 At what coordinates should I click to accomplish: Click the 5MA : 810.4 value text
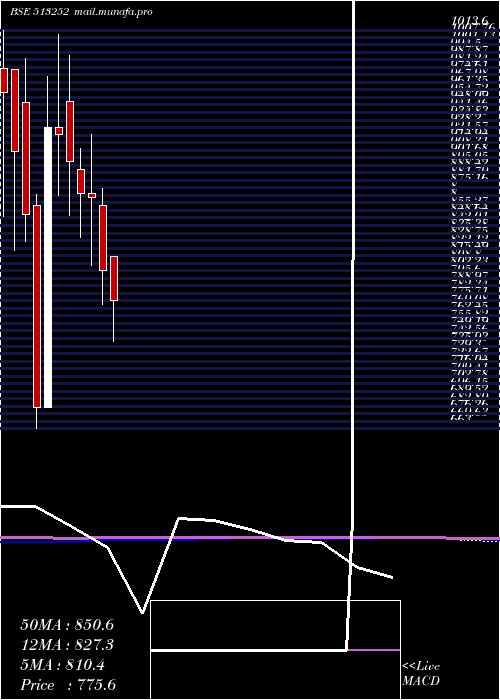62,665
